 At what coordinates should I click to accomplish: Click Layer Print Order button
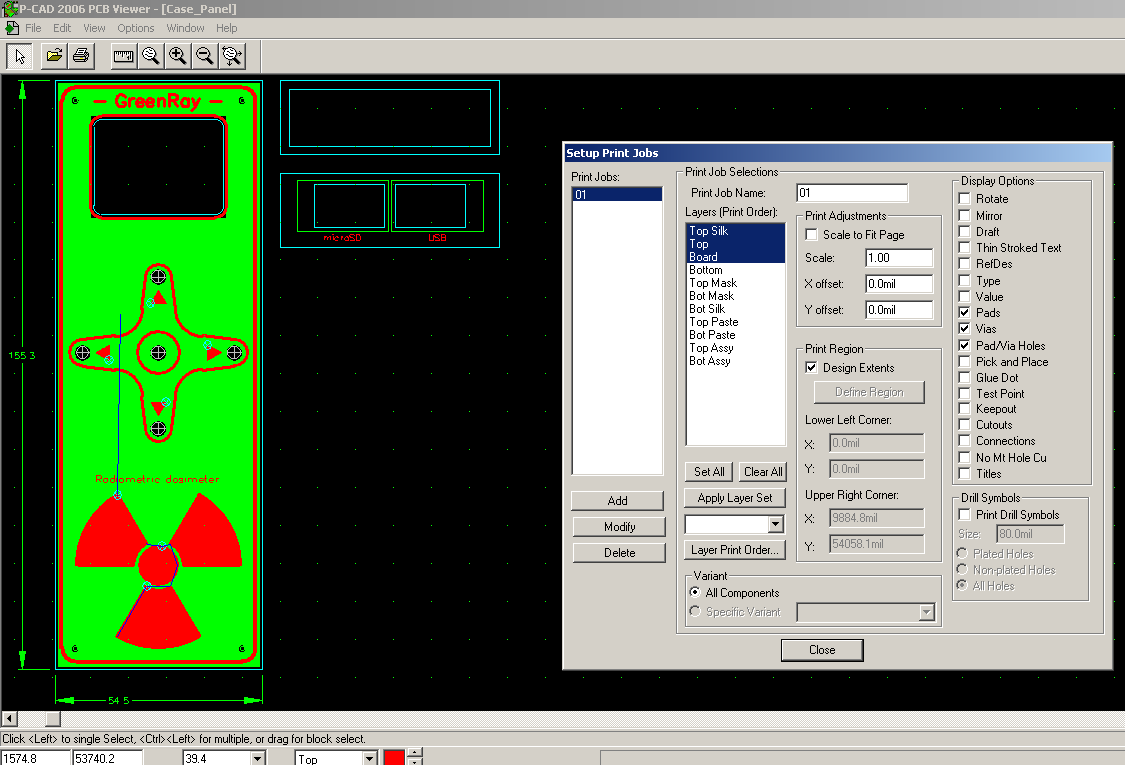pyautogui.click(x=735, y=550)
